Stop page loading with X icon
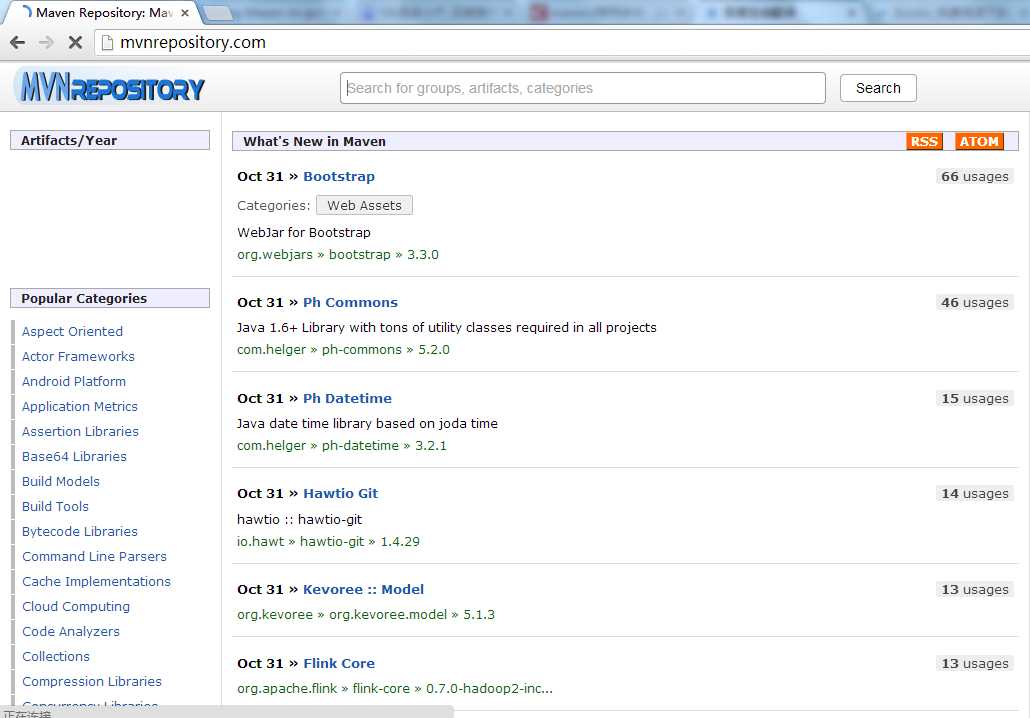This screenshot has height=718, width=1030. click(75, 43)
